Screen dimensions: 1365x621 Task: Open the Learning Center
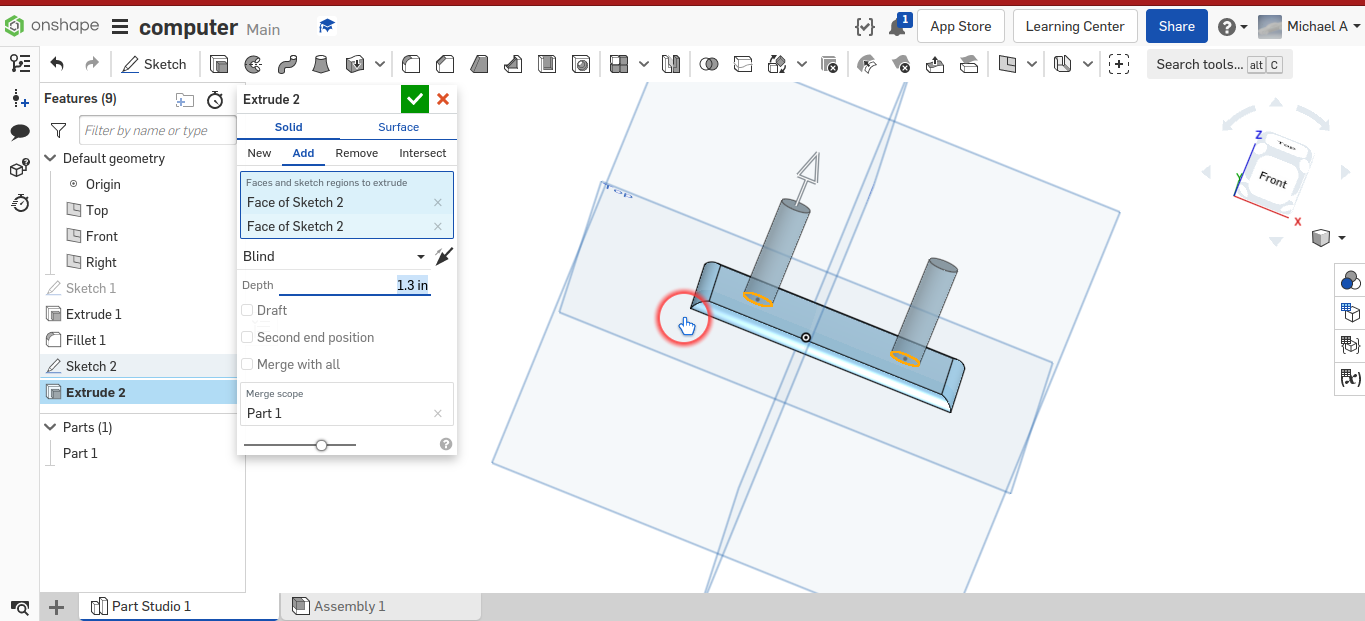click(x=1075, y=26)
